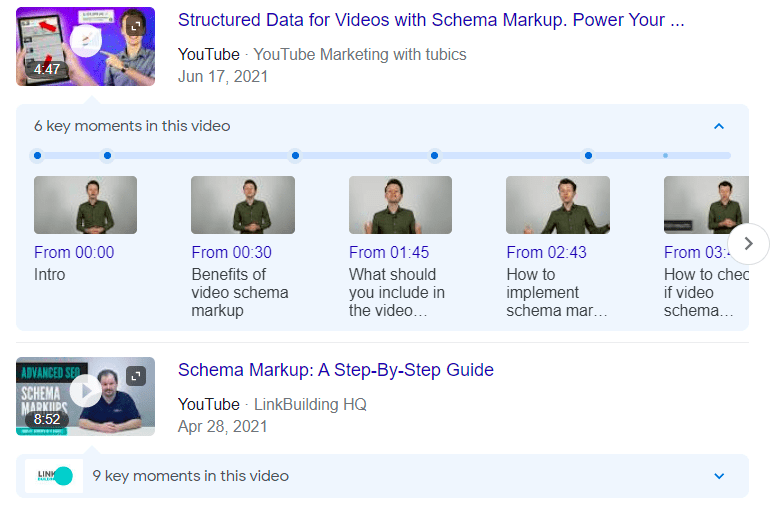Screen dimensions: 776x509
Task: Open 'Schema Markup: A Step-By-Step Guide' link
Action: (336, 370)
